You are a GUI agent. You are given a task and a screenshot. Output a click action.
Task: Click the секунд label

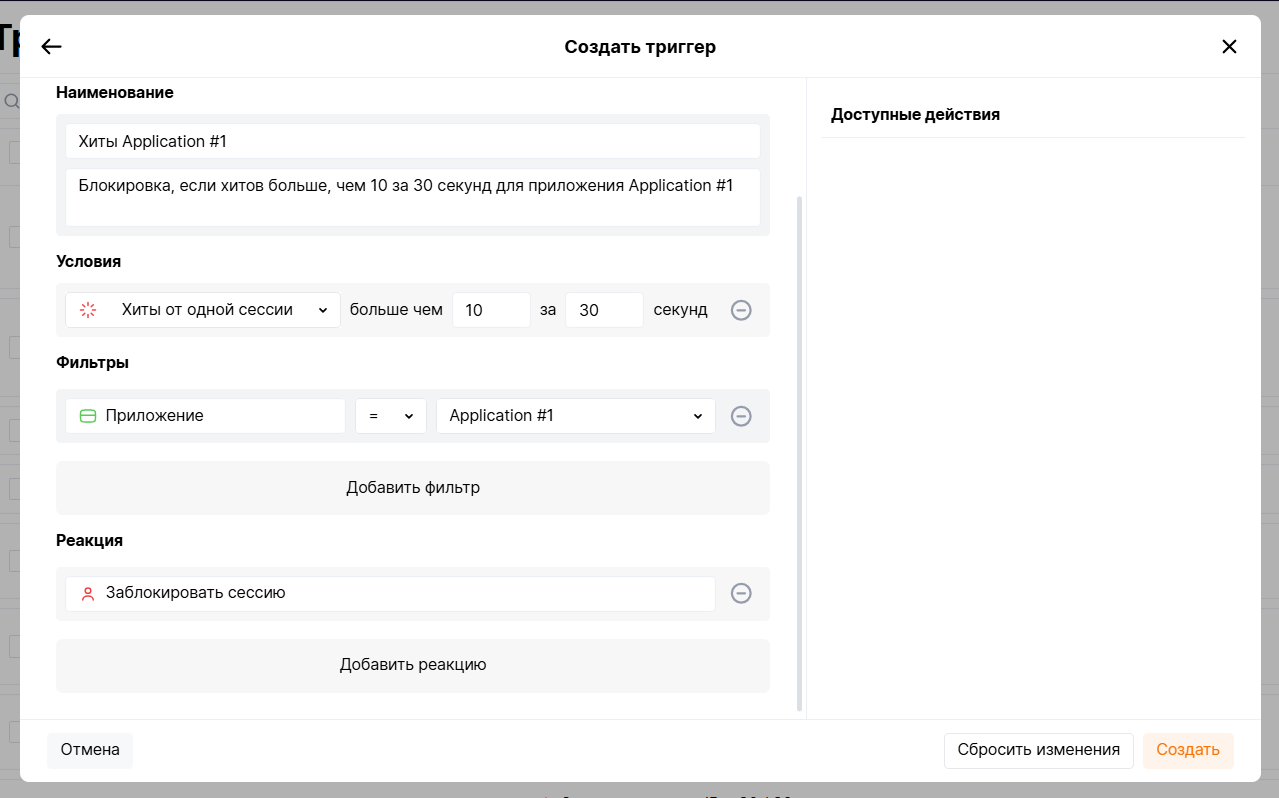680,310
